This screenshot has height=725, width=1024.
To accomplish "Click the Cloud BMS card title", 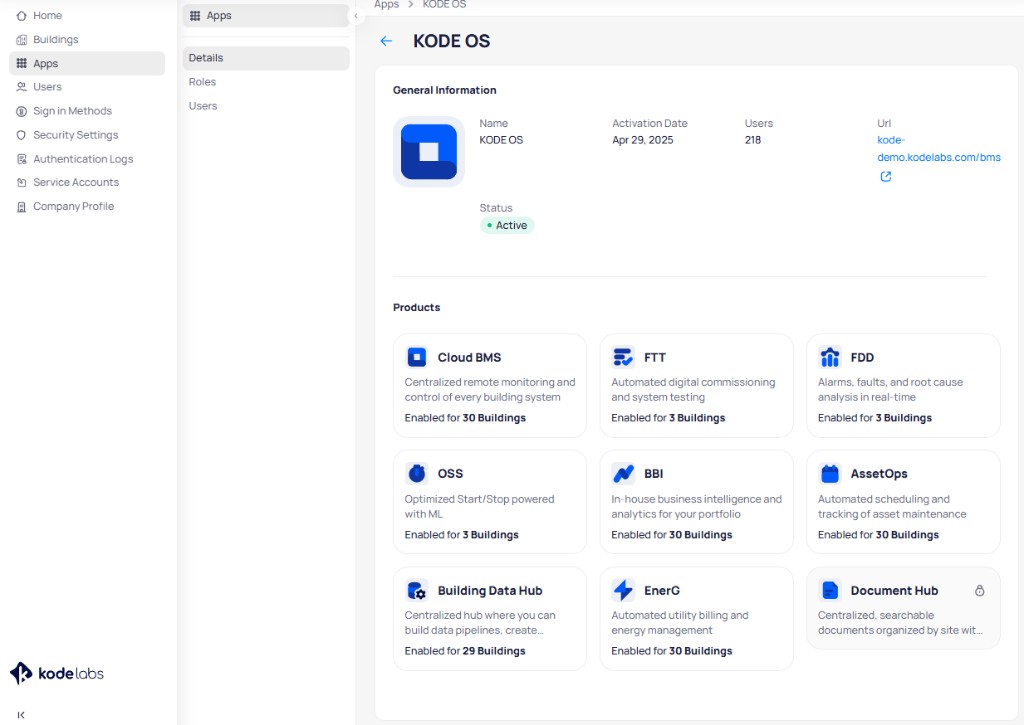I will pos(469,357).
